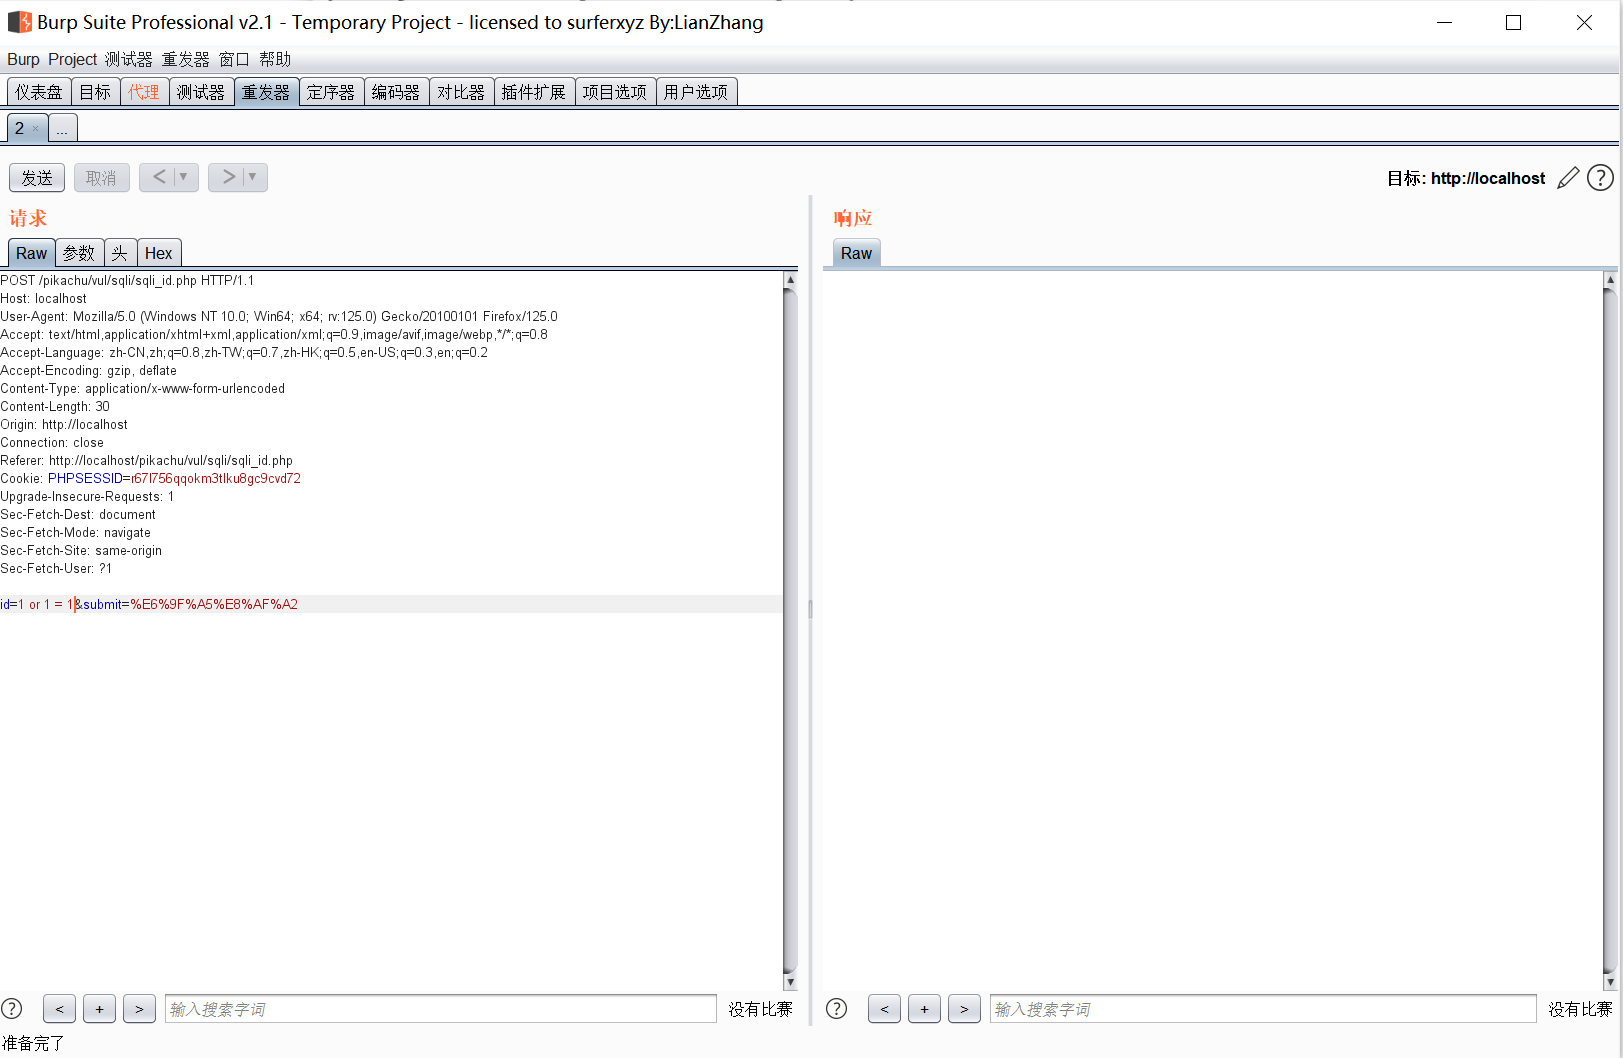
Task: Click the Content-Type header line
Action: point(143,388)
